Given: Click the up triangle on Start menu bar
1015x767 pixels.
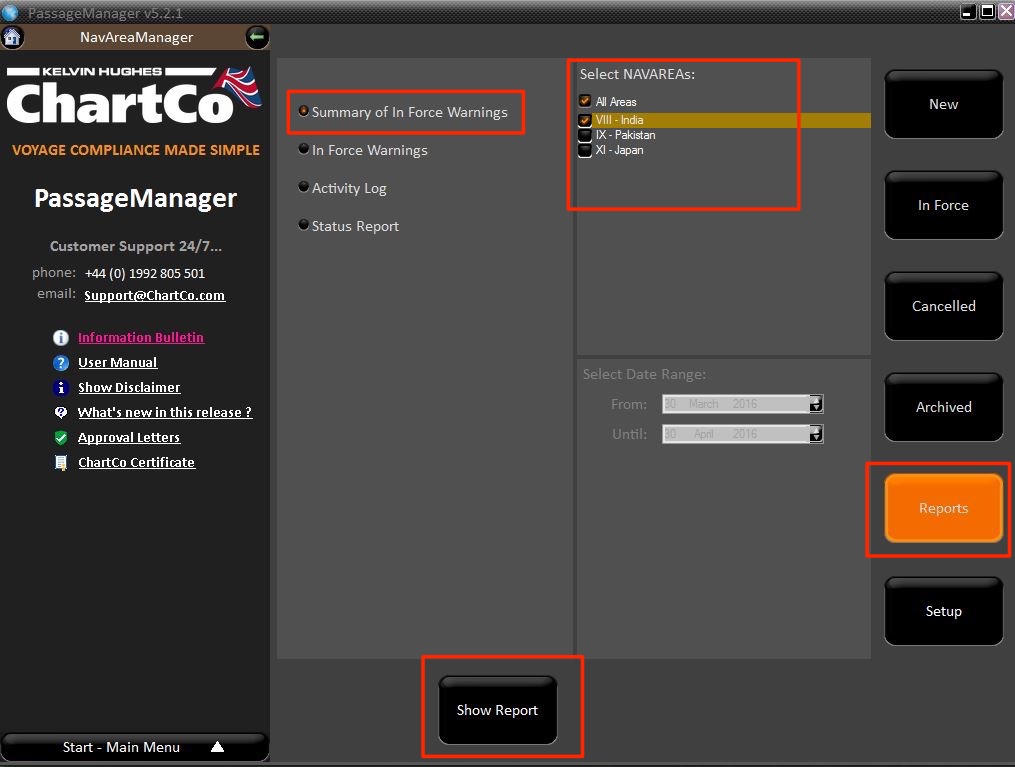Looking at the screenshot, I should [218, 747].
